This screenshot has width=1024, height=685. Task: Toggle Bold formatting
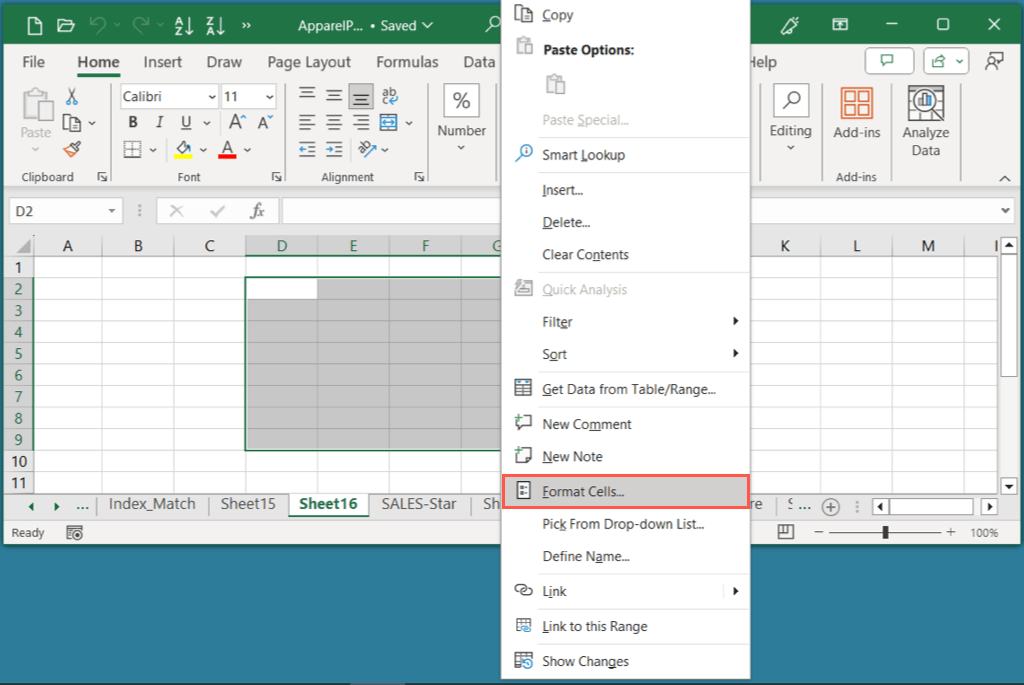coord(132,123)
